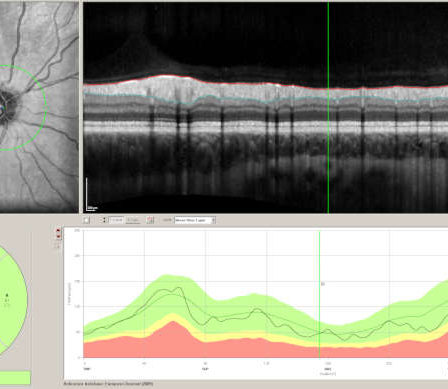Click the lower red arrow icon beside the graph
The image size is (448, 389).
[x=58, y=237]
